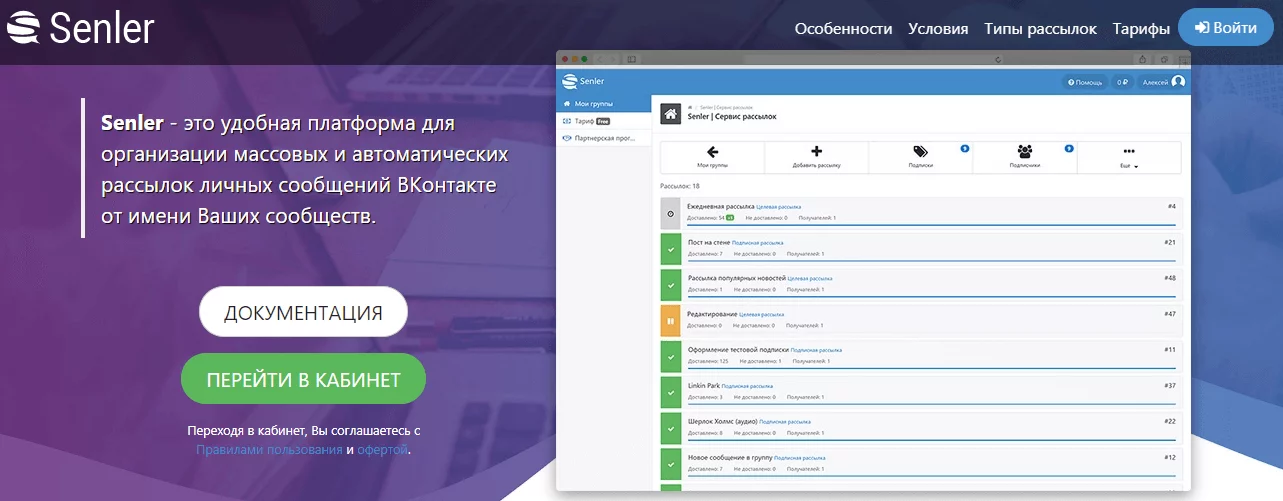Click the #11 mailing number
Viewport: 1283px width, 501px height.
[1170, 349]
